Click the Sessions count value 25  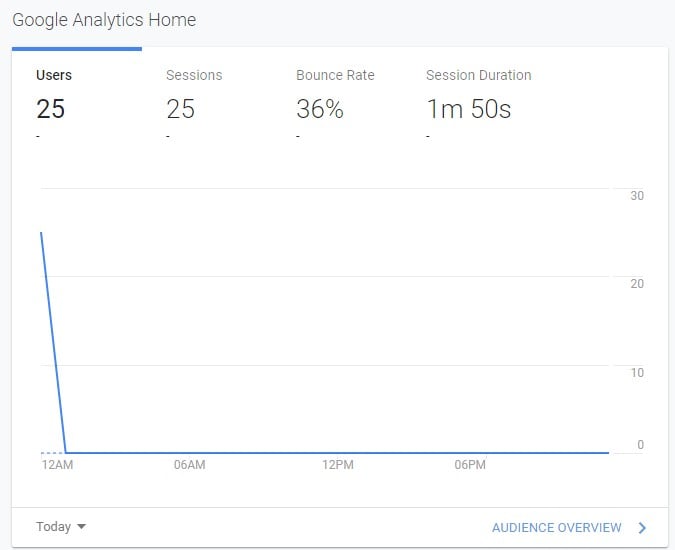(180, 109)
